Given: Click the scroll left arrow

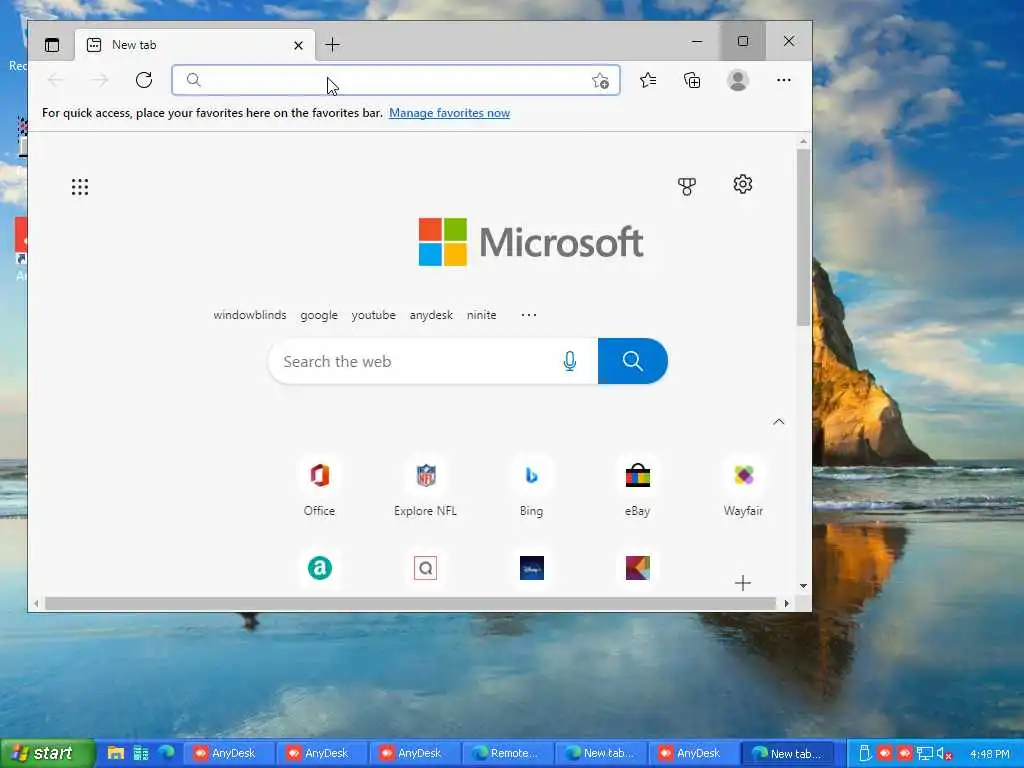Looking at the screenshot, I should 36,603.
